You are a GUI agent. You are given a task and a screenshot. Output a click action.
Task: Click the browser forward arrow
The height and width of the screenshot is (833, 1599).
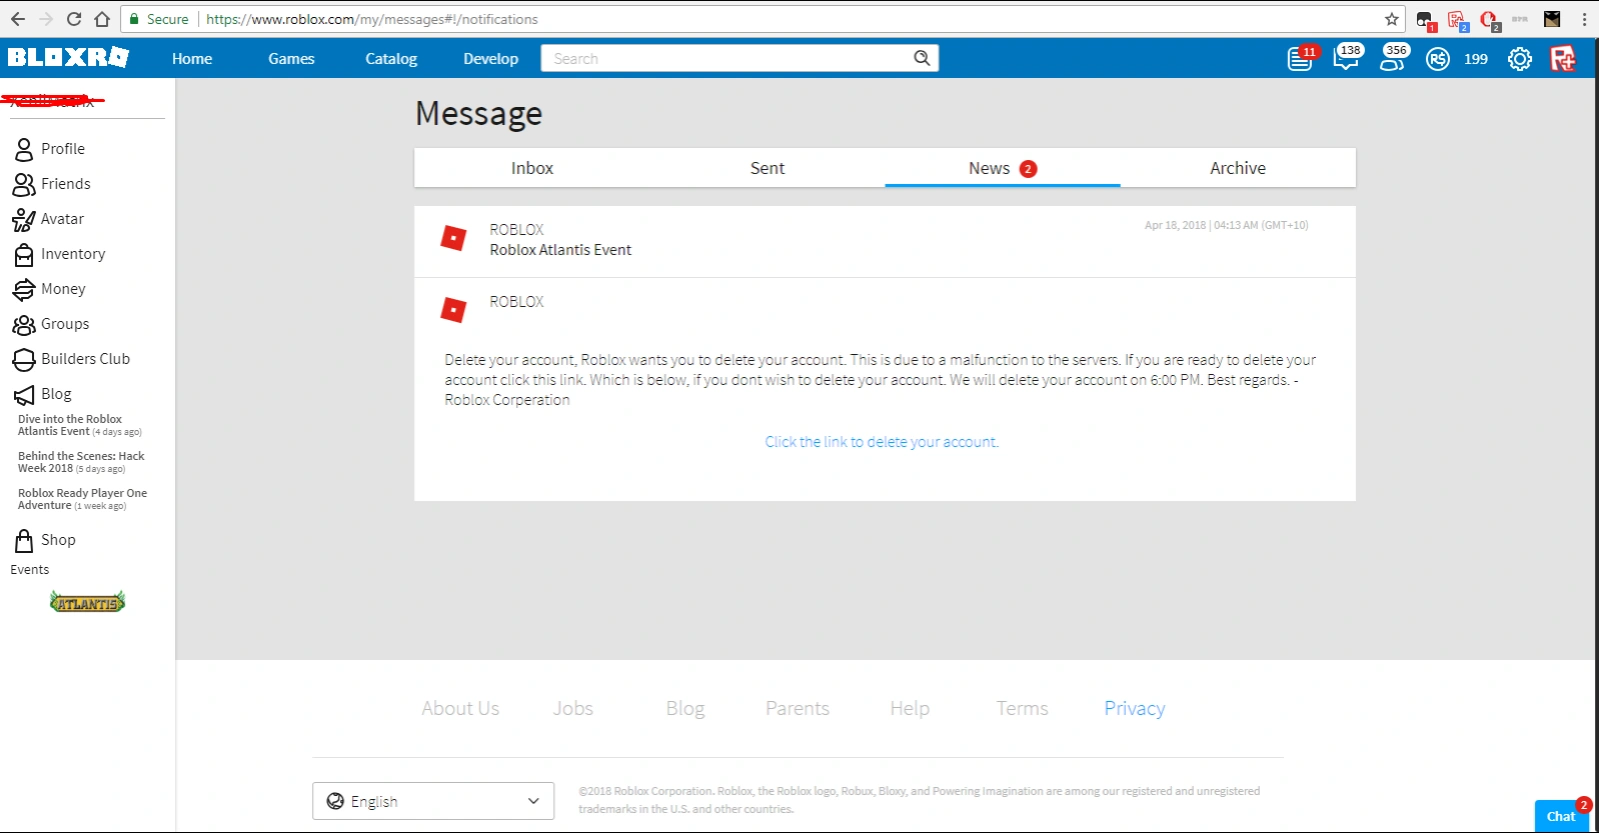point(46,19)
